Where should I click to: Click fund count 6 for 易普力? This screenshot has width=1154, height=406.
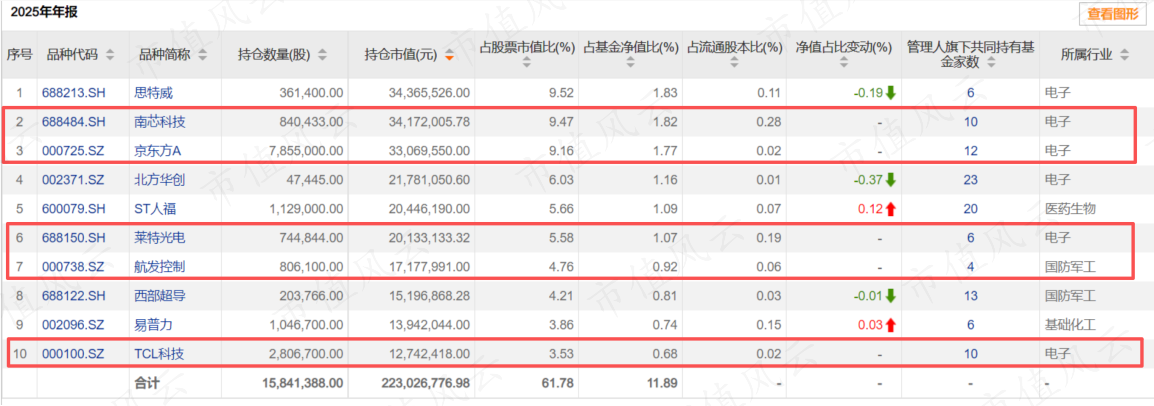(x=971, y=324)
